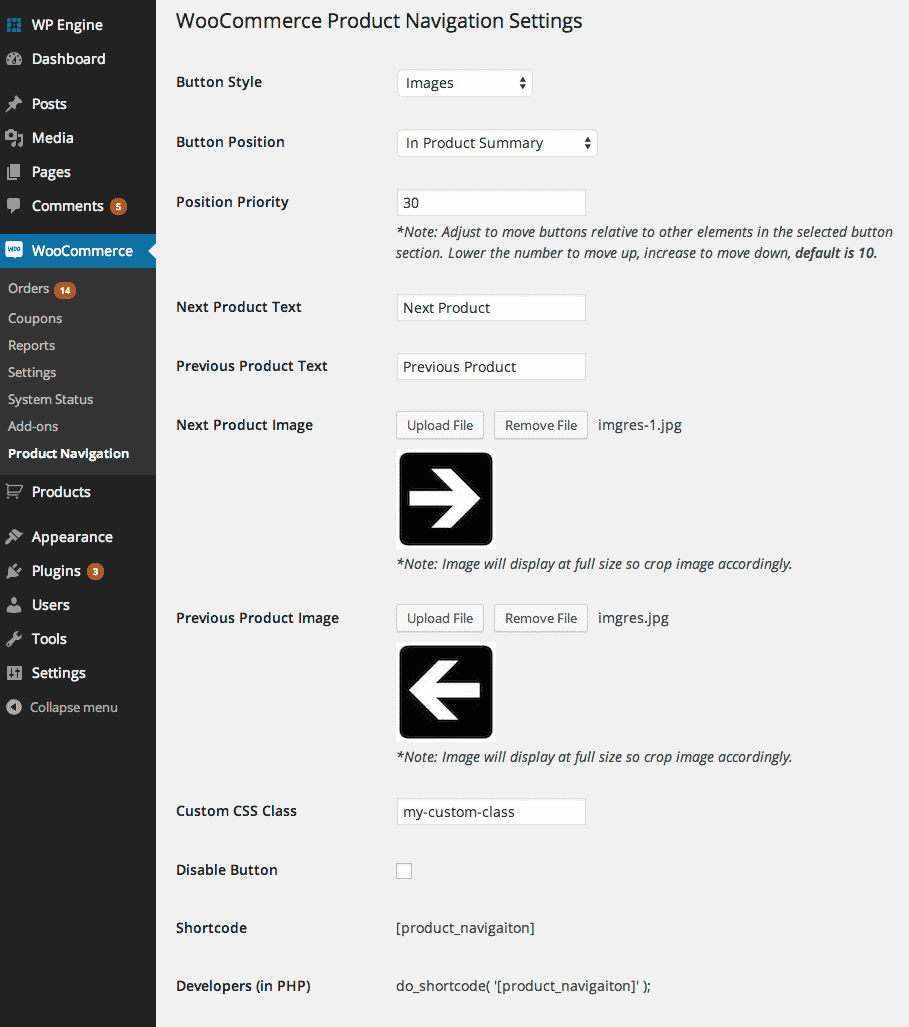Toggle the Disable Button checkbox

[x=404, y=870]
